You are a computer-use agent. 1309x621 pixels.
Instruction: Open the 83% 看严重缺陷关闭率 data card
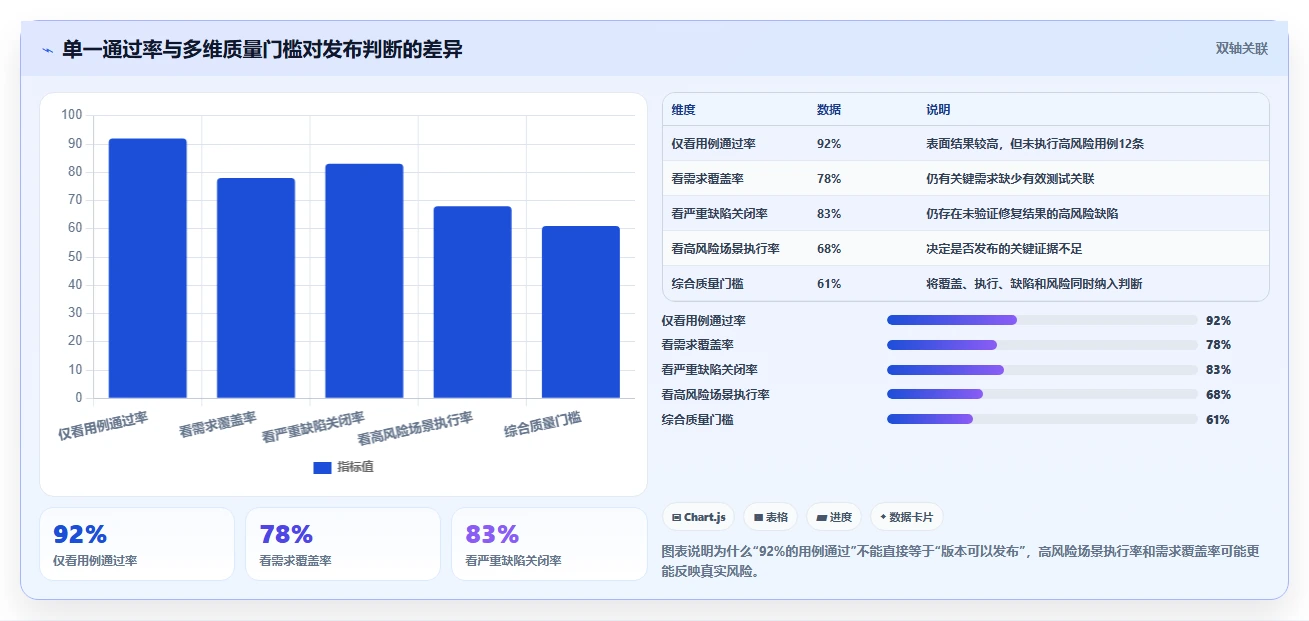pyautogui.click(x=549, y=544)
